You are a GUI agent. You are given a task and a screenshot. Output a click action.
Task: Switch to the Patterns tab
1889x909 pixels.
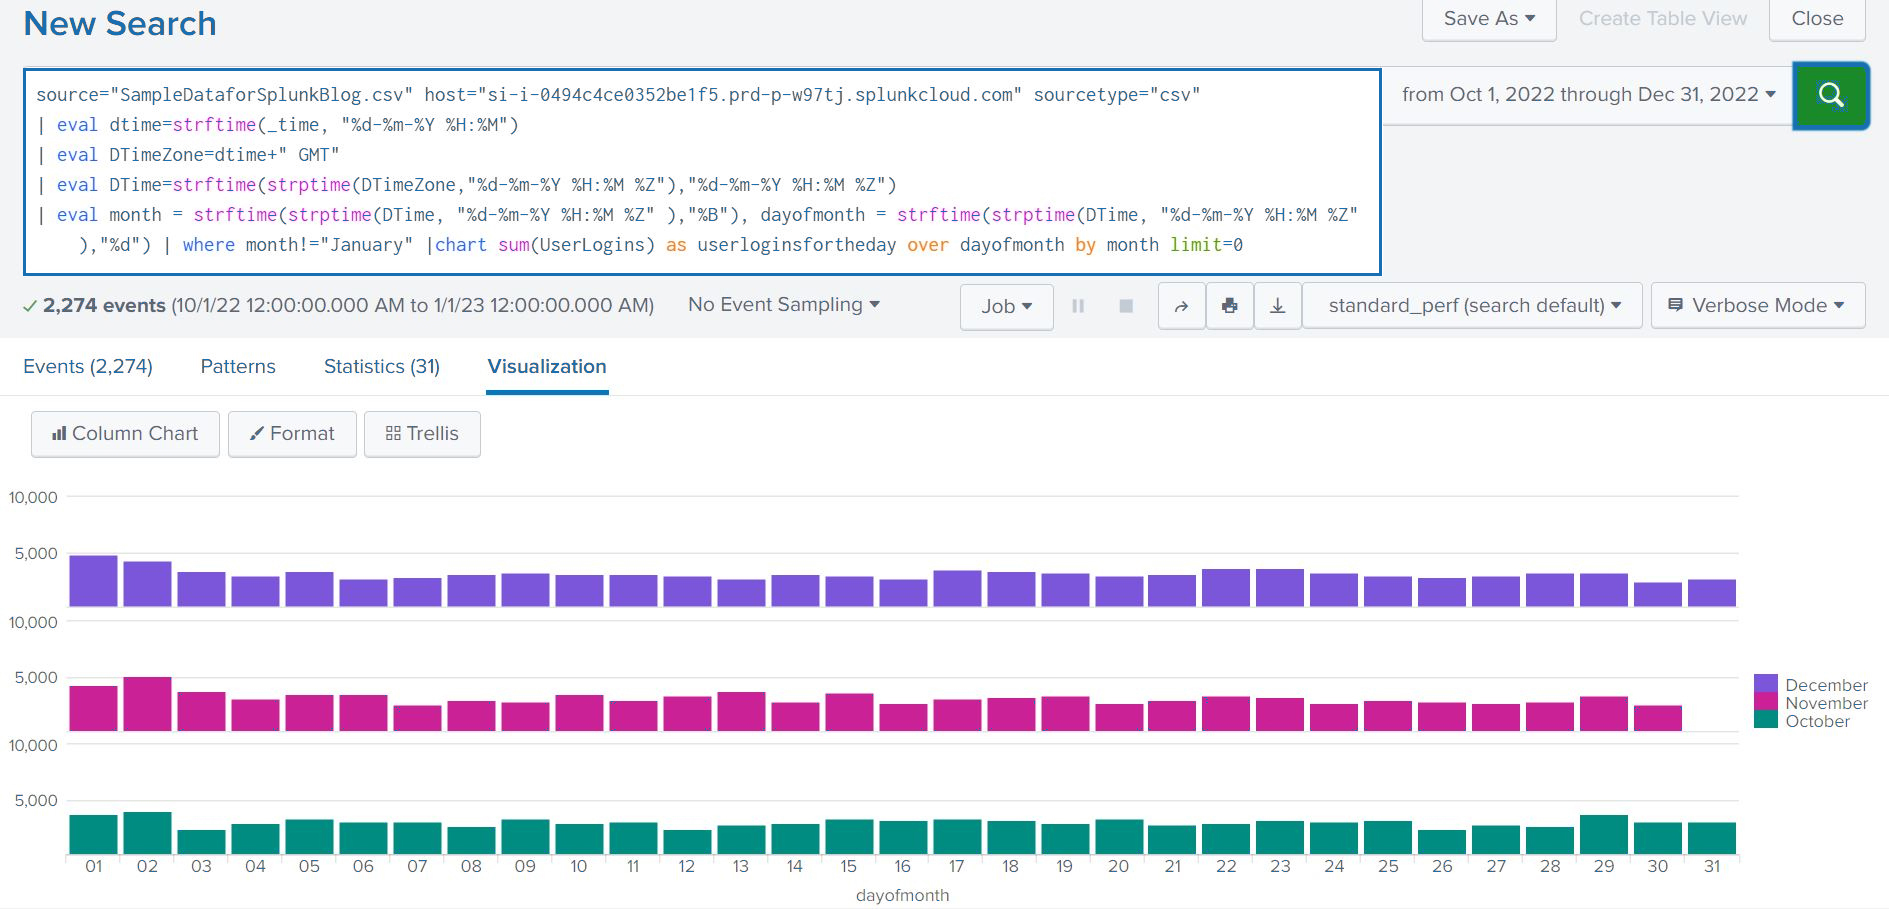238,367
